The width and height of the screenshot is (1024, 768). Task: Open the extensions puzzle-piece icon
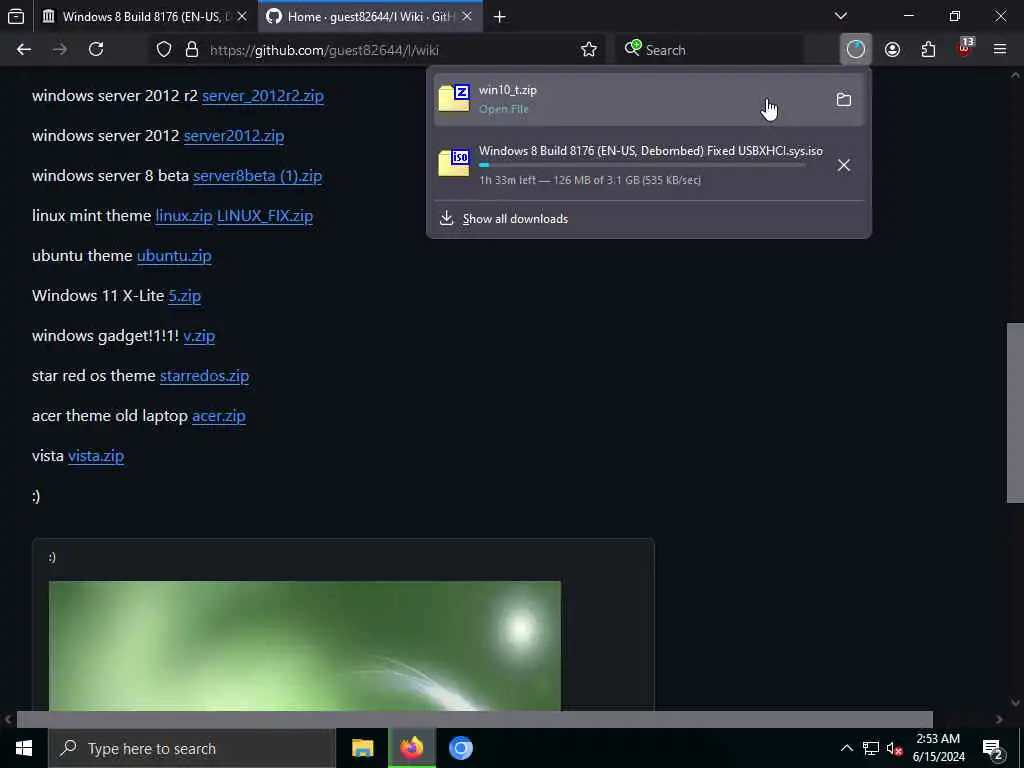(928, 50)
